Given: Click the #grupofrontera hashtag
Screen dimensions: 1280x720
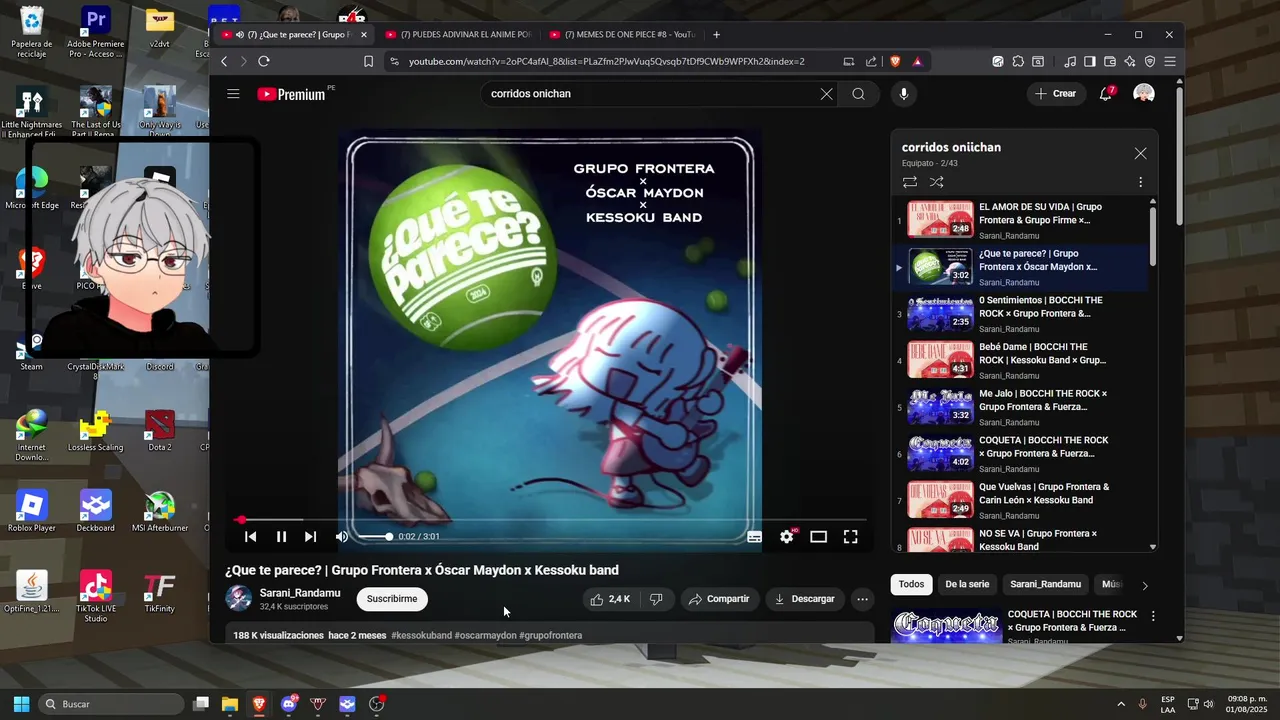Looking at the screenshot, I should [550, 635].
